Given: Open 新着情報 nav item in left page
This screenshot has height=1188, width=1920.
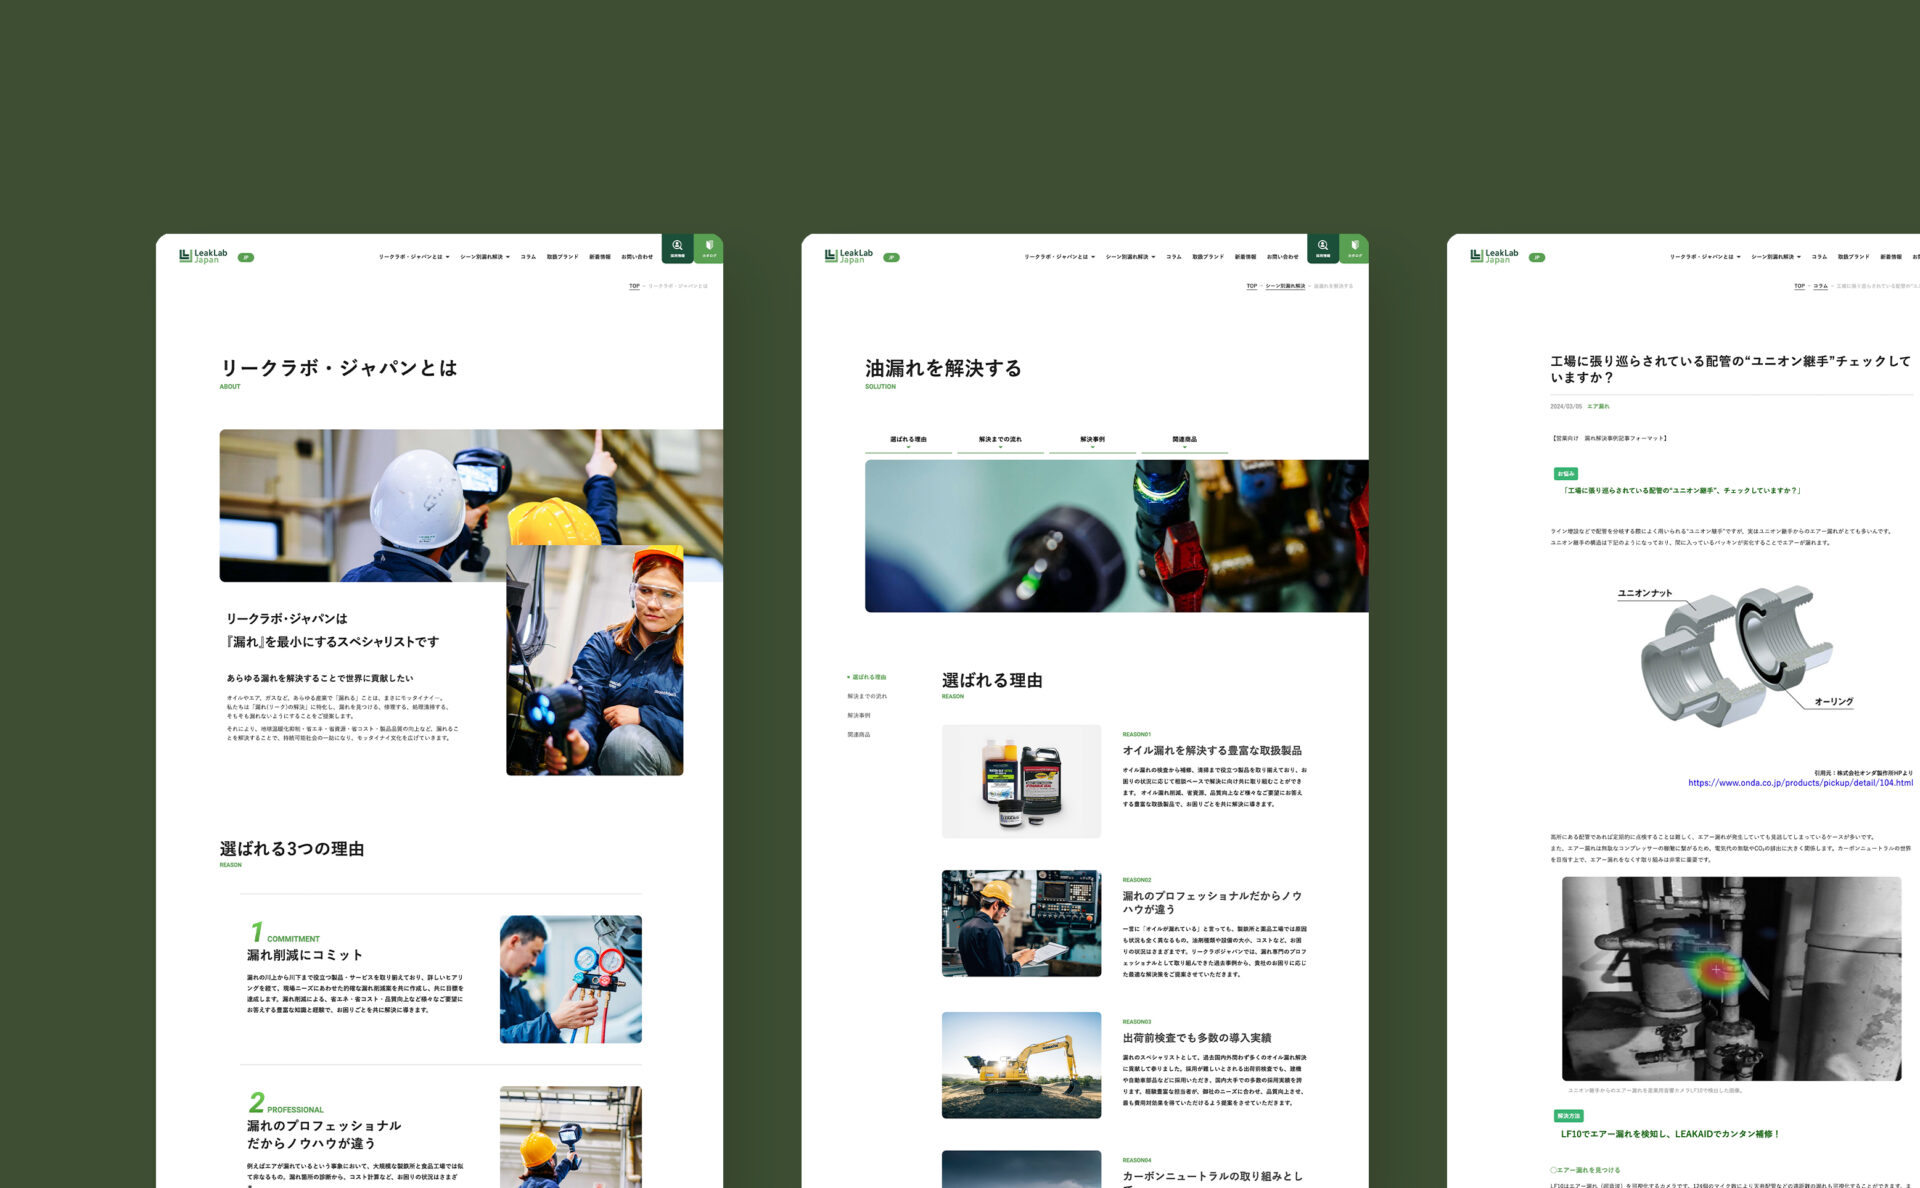Looking at the screenshot, I should pyautogui.click(x=600, y=257).
